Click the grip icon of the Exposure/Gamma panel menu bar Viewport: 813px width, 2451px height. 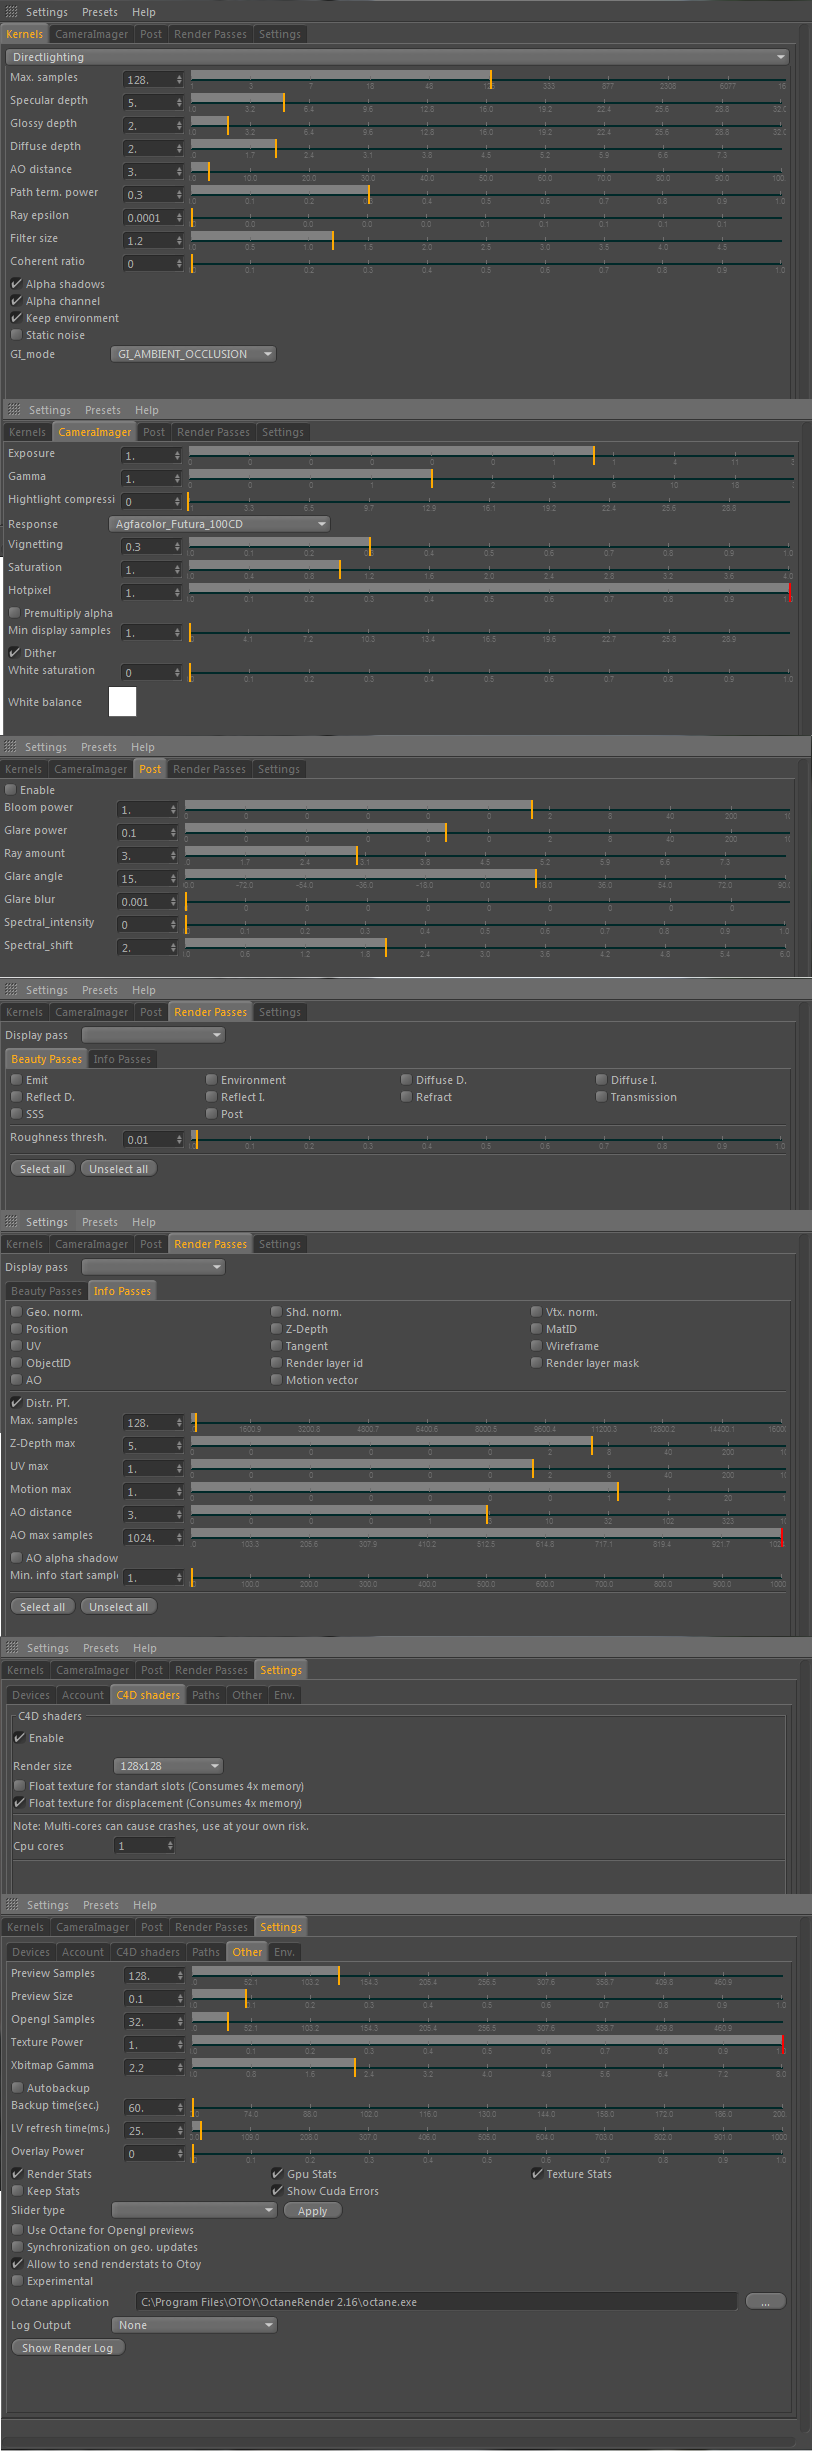coord(15,410)
